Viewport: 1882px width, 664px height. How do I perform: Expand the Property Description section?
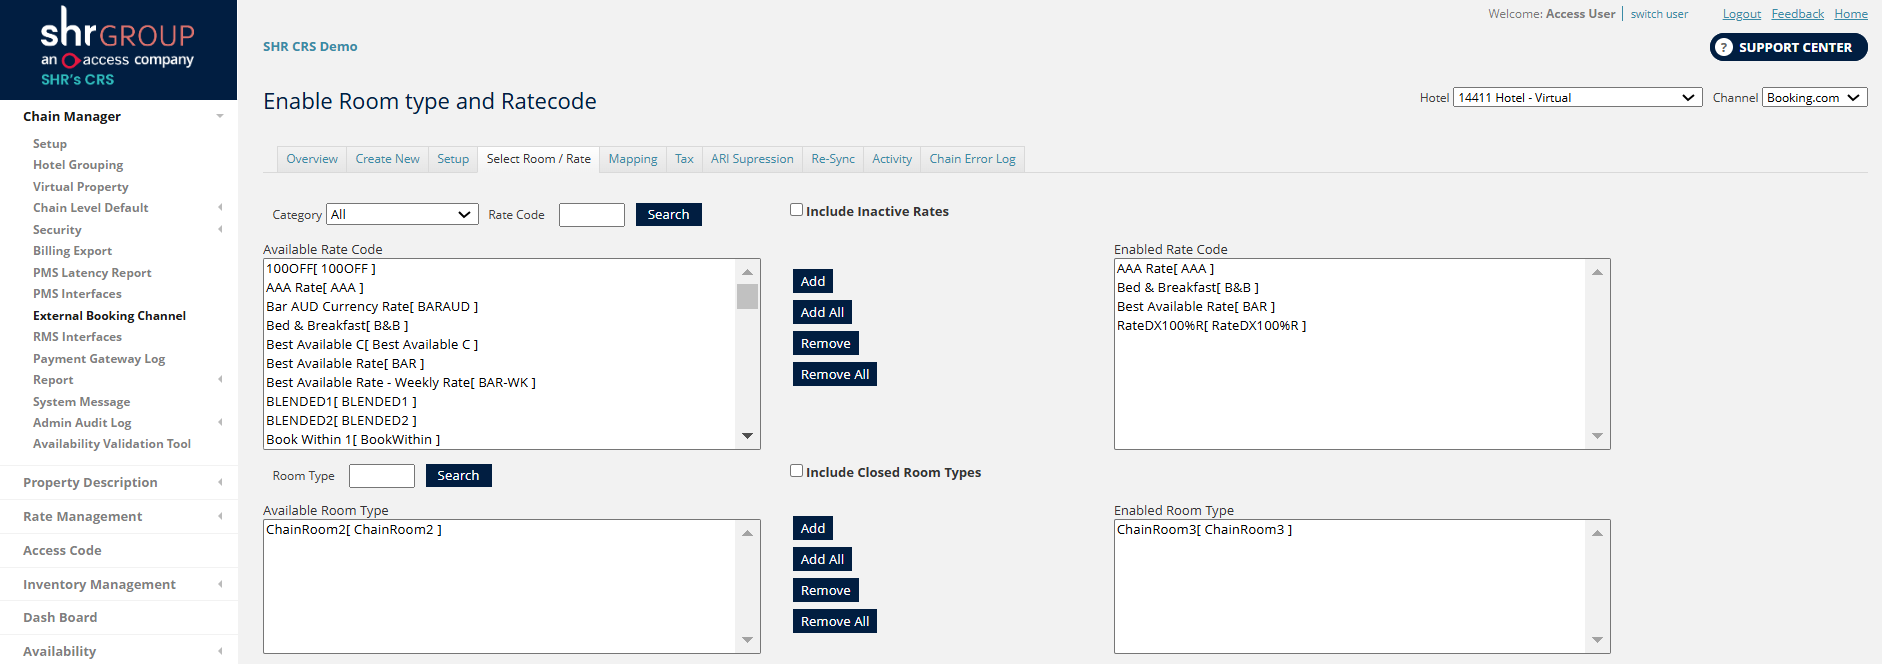[x=220, y=482]
